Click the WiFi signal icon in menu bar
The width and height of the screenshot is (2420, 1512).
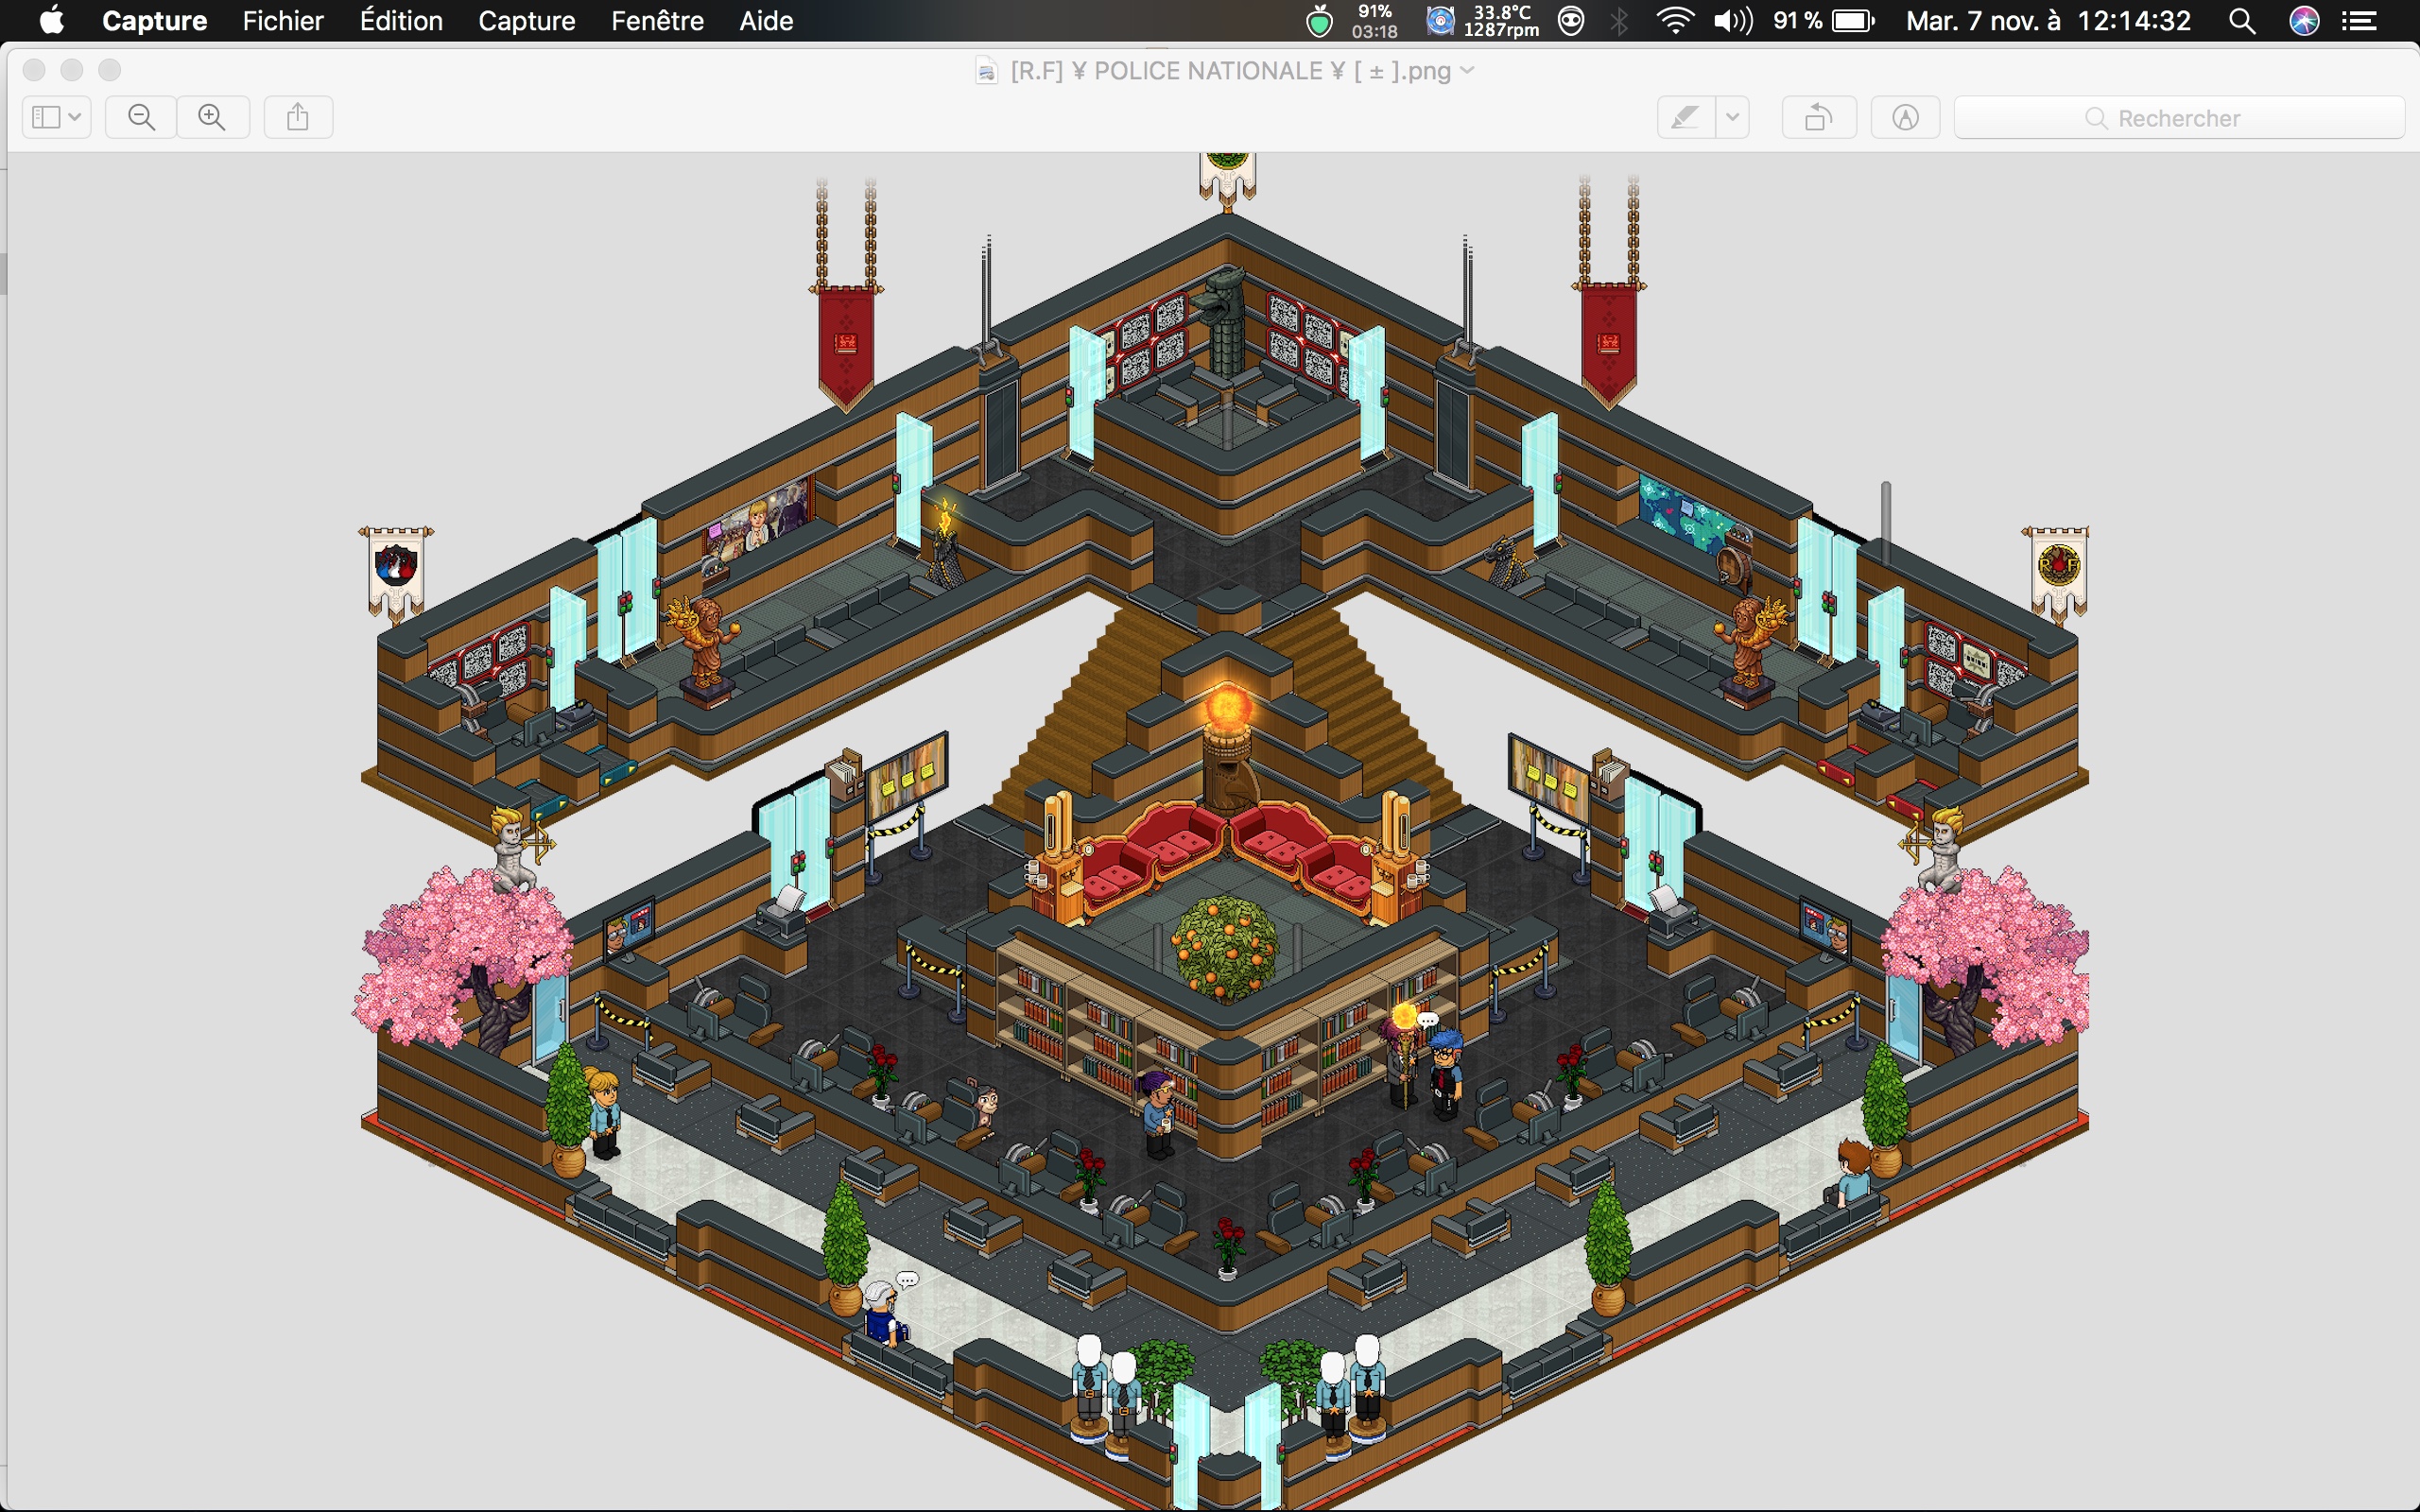[1666, 21]
